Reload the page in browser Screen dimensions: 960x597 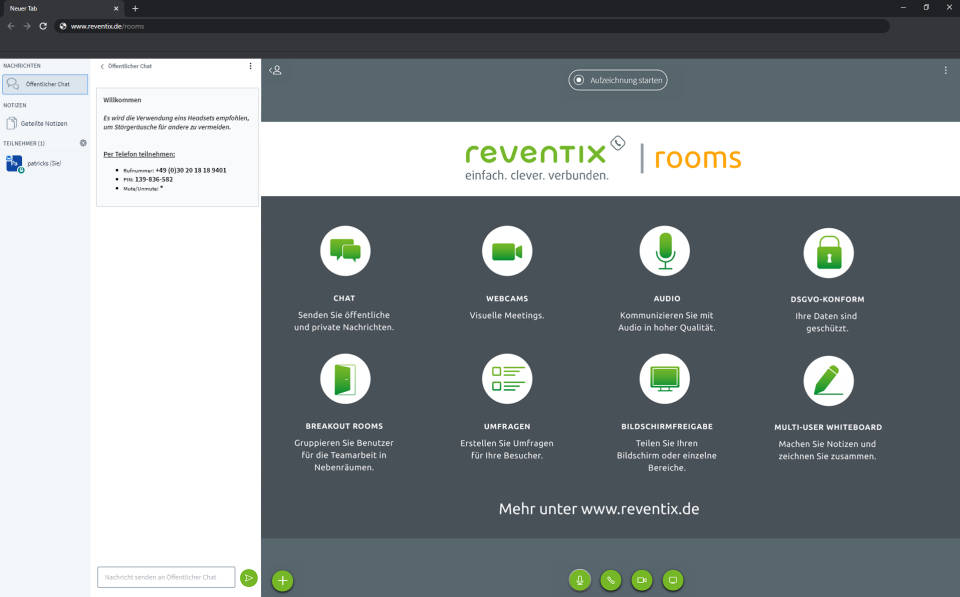pos(43,26)
